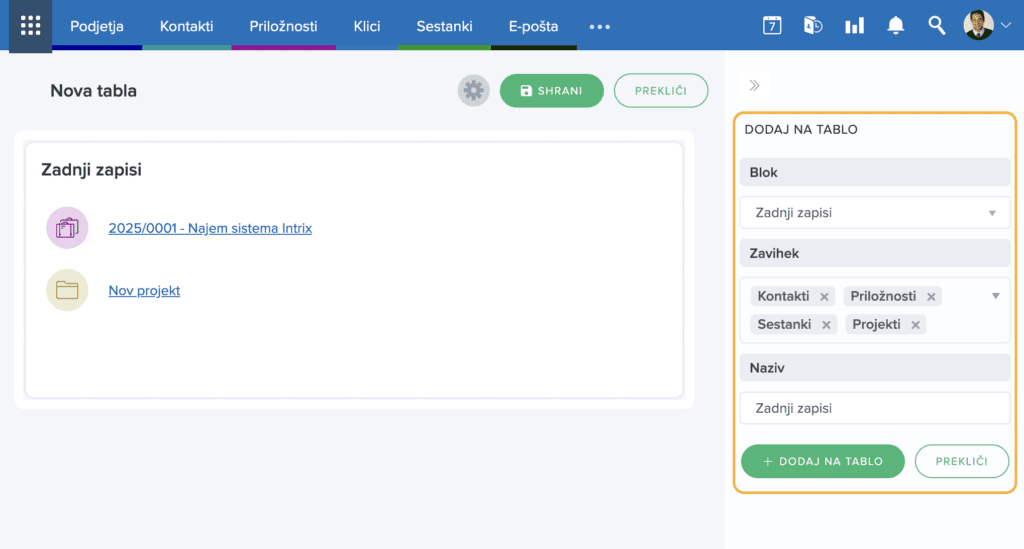This screenshot has width=1024, height=549.
Task: Open the Zavihek multi-select dropdown arrow
Action: pyautogui.click(x=995, y=296)
